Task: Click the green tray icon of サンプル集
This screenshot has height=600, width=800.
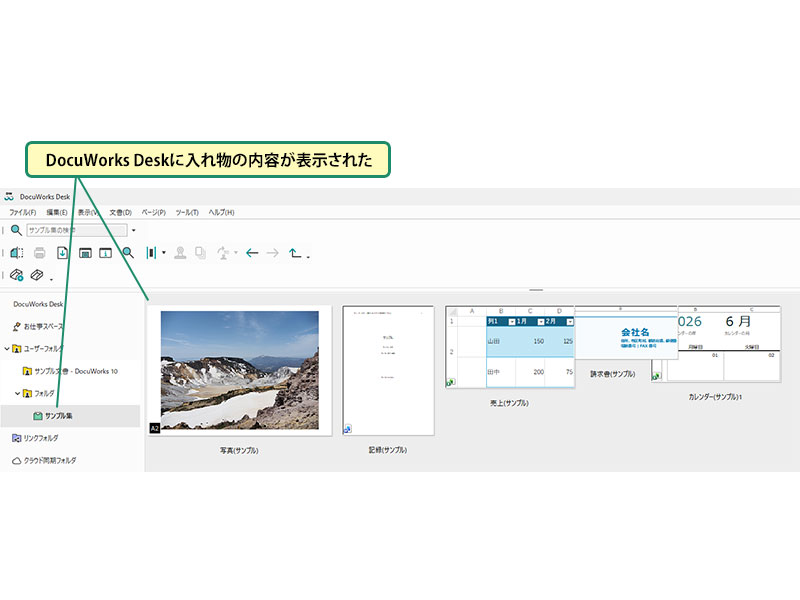Action: [38, 416]
